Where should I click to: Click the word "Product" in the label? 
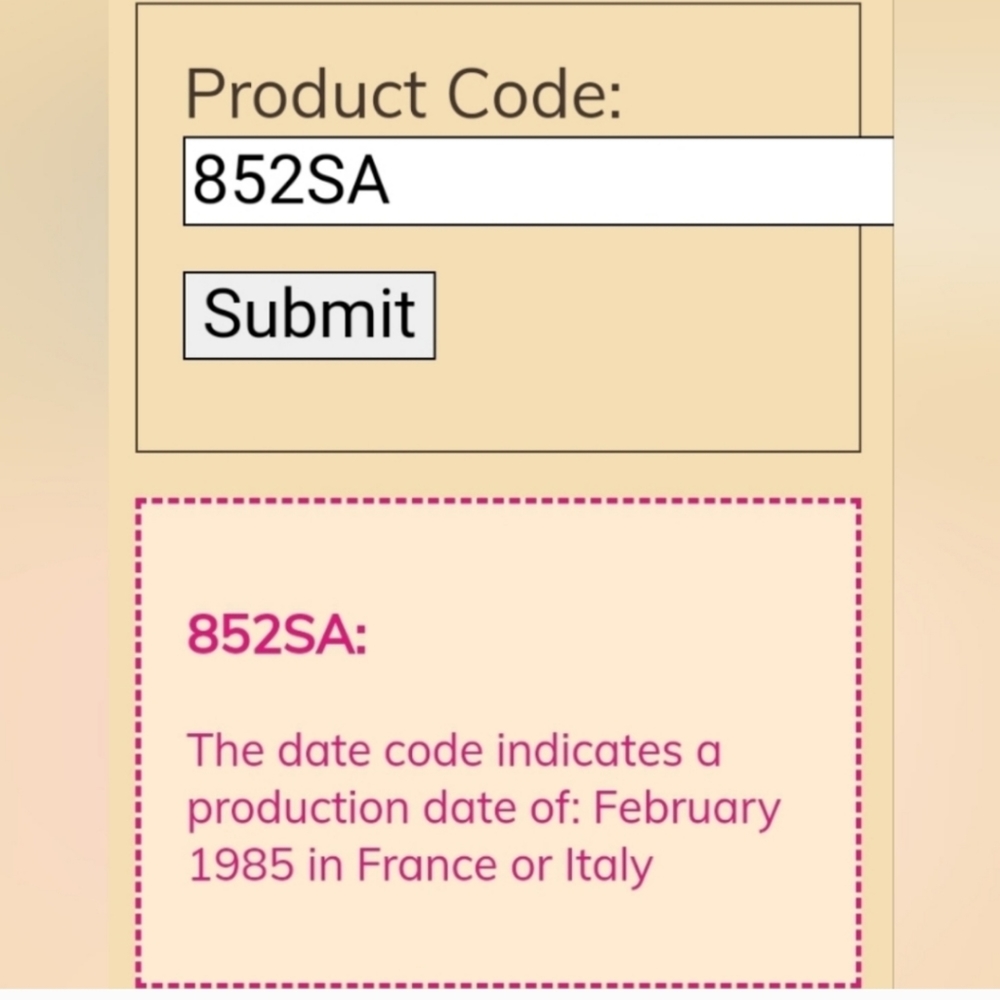(x=305, y=94)
